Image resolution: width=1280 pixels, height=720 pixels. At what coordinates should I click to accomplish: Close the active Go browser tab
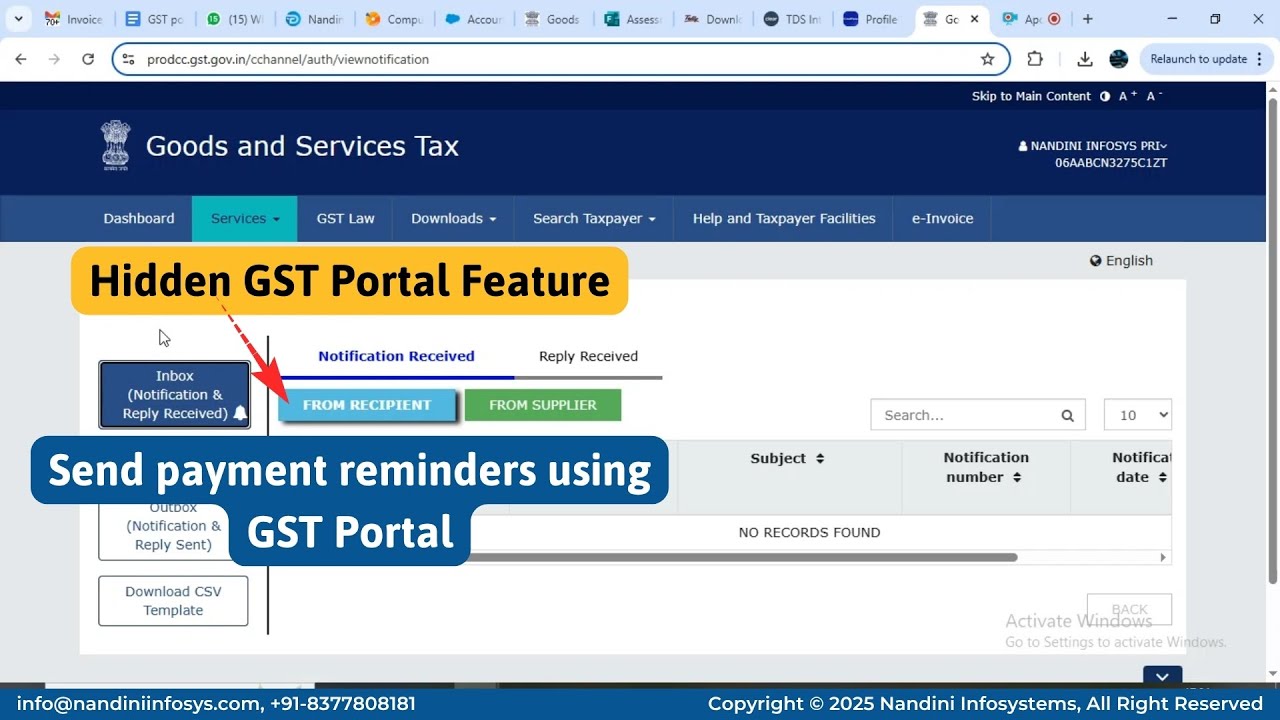(x=974, y=19)
